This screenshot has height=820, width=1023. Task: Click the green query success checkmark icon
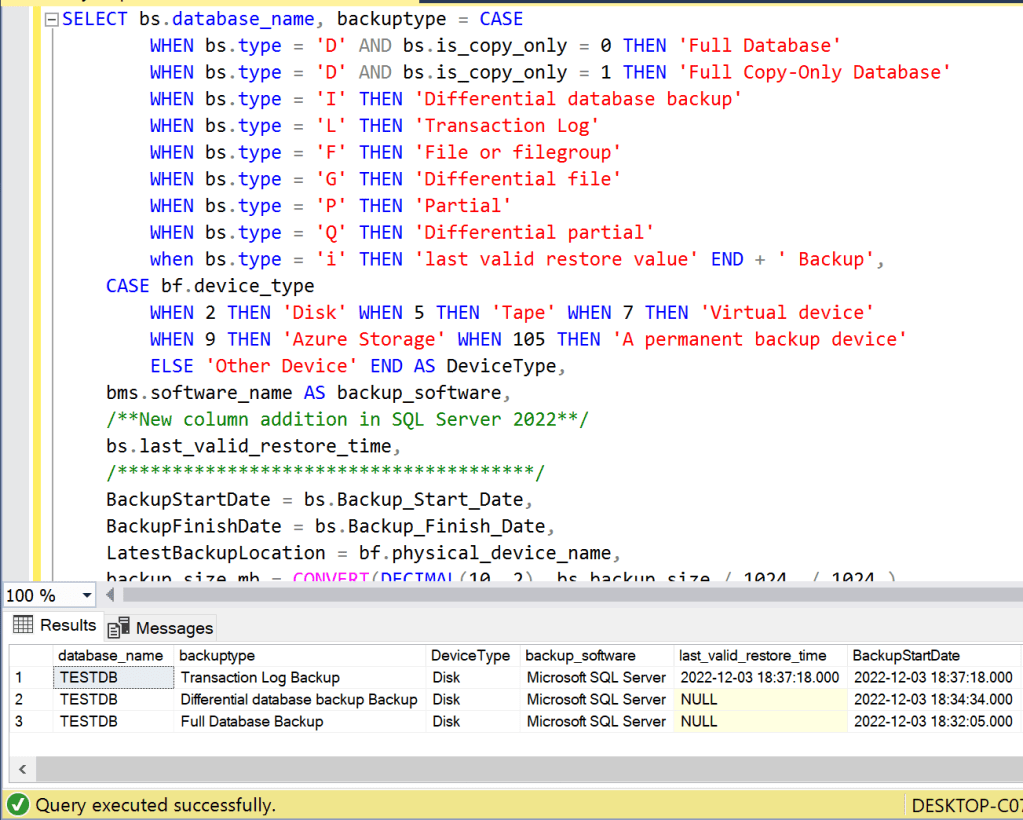coord(17,804)
